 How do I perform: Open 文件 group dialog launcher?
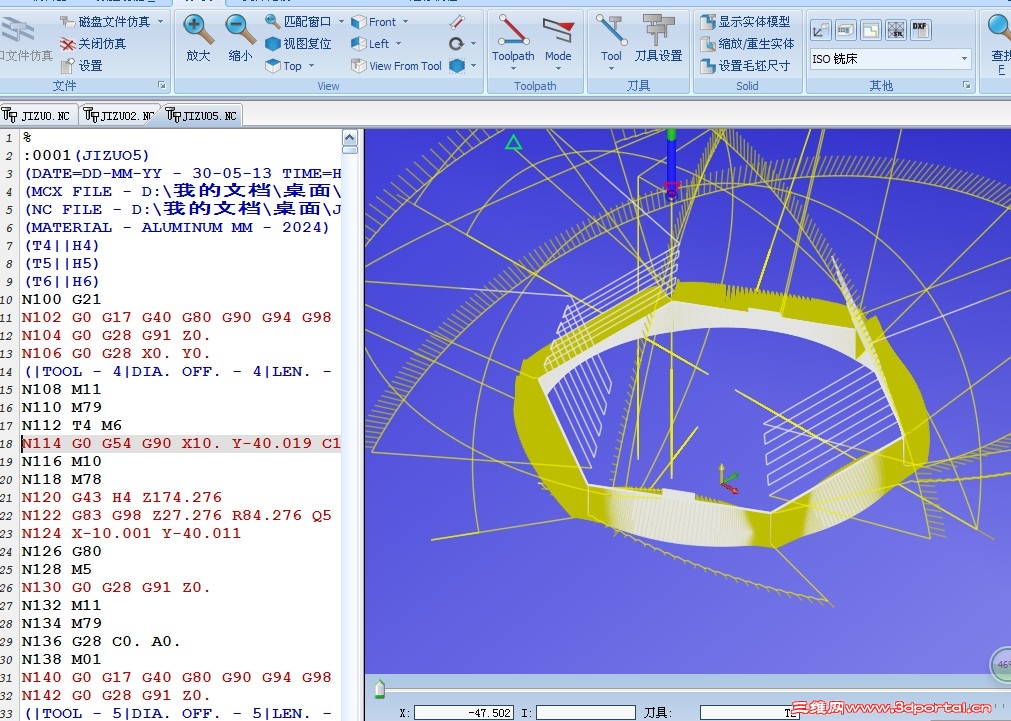[162, 85]
